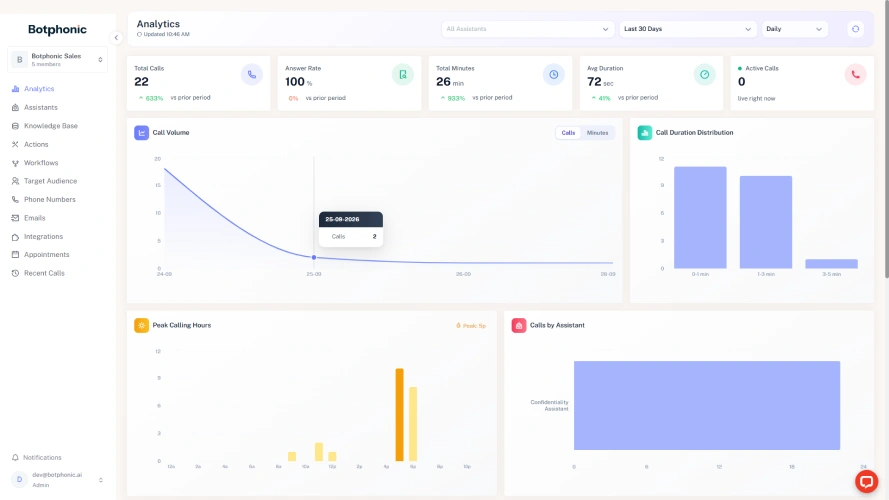This screenshot has width=889, height=500.
Task: Click the Recent Calls clock icon
Action: tap(15, 273)
